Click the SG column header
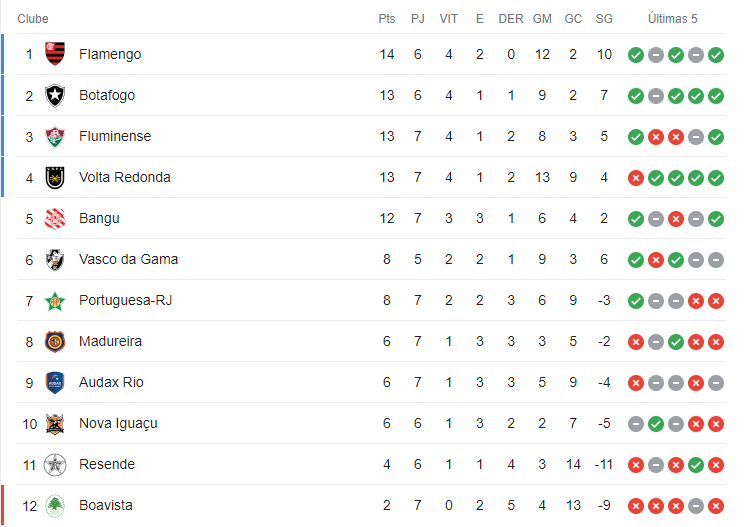 tap(604, 19)
